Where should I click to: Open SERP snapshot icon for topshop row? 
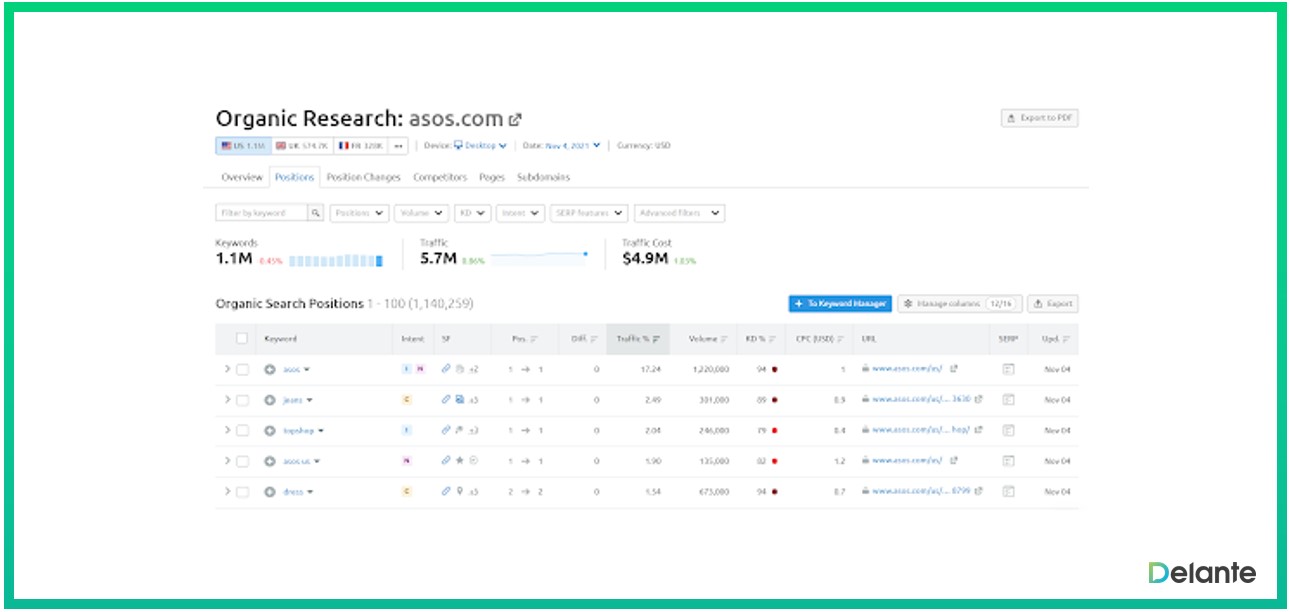(1008, 431)
